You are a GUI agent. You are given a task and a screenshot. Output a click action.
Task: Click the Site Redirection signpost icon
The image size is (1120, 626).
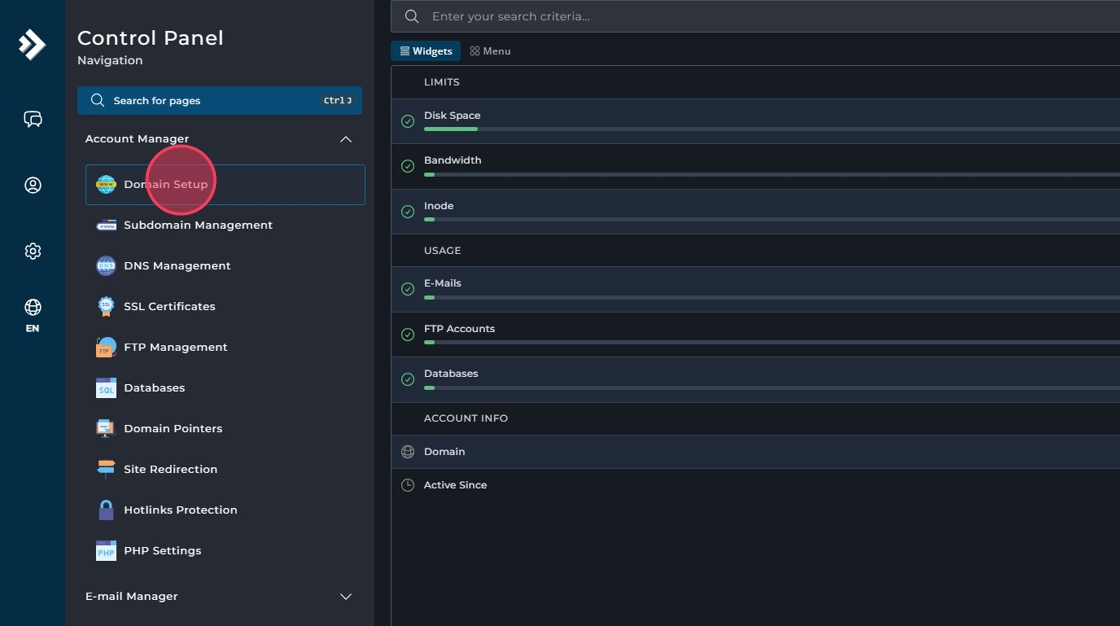click(106, 469)
